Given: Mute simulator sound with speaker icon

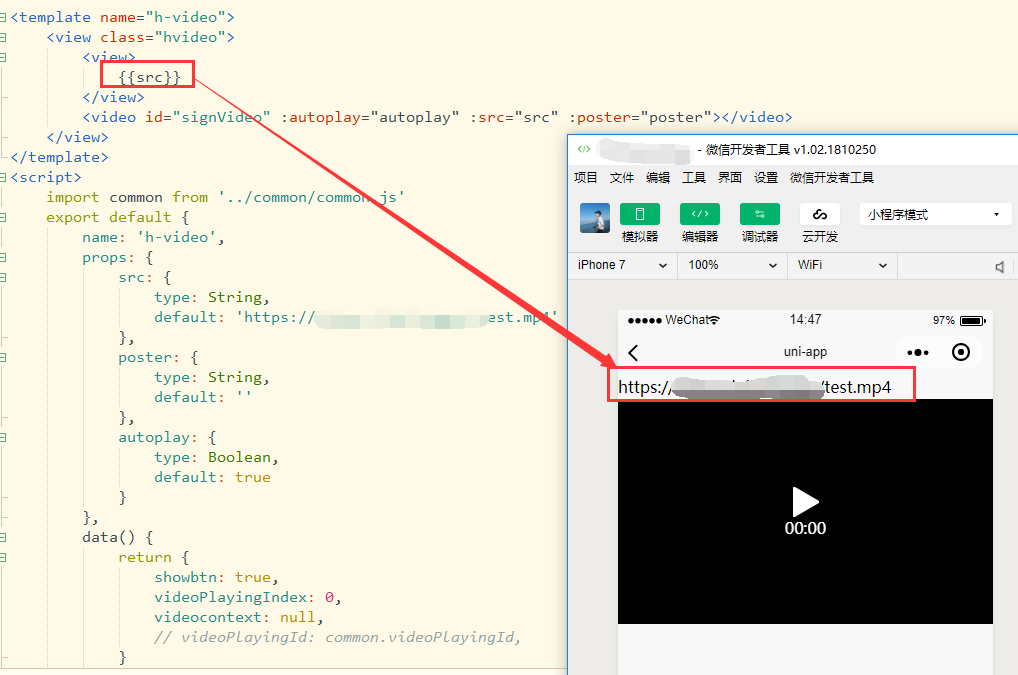Looking at the screenshot, I should (x=999, y=266).
